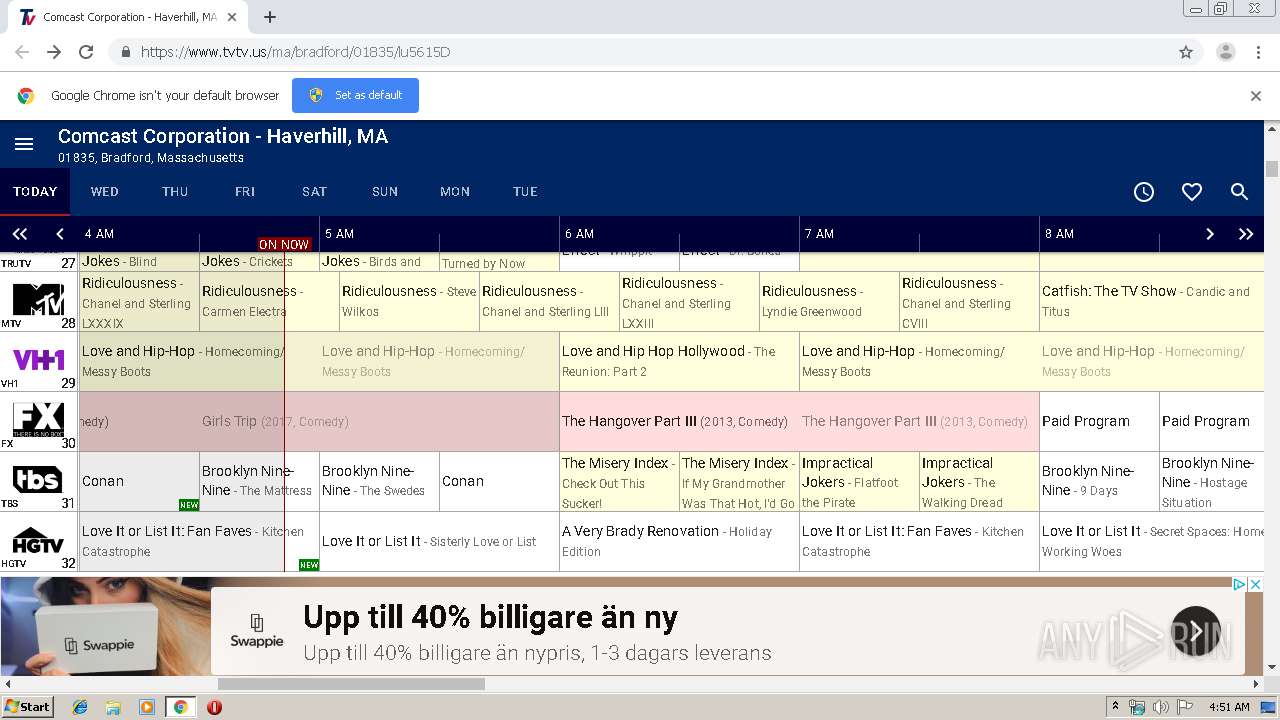Open The Misery Index - Check Out This Sucker

click(x=619, y=482)
